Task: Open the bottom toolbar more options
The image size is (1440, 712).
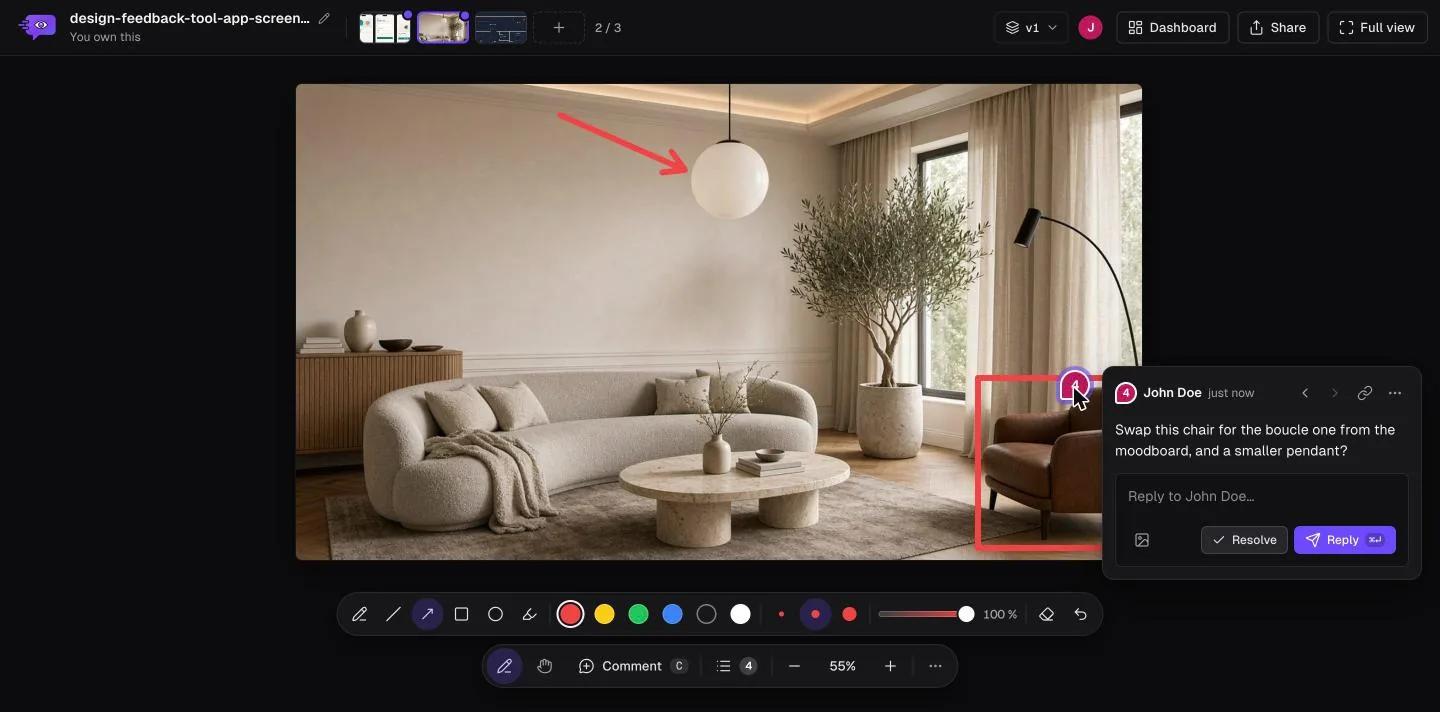Action: click(935, 666)
